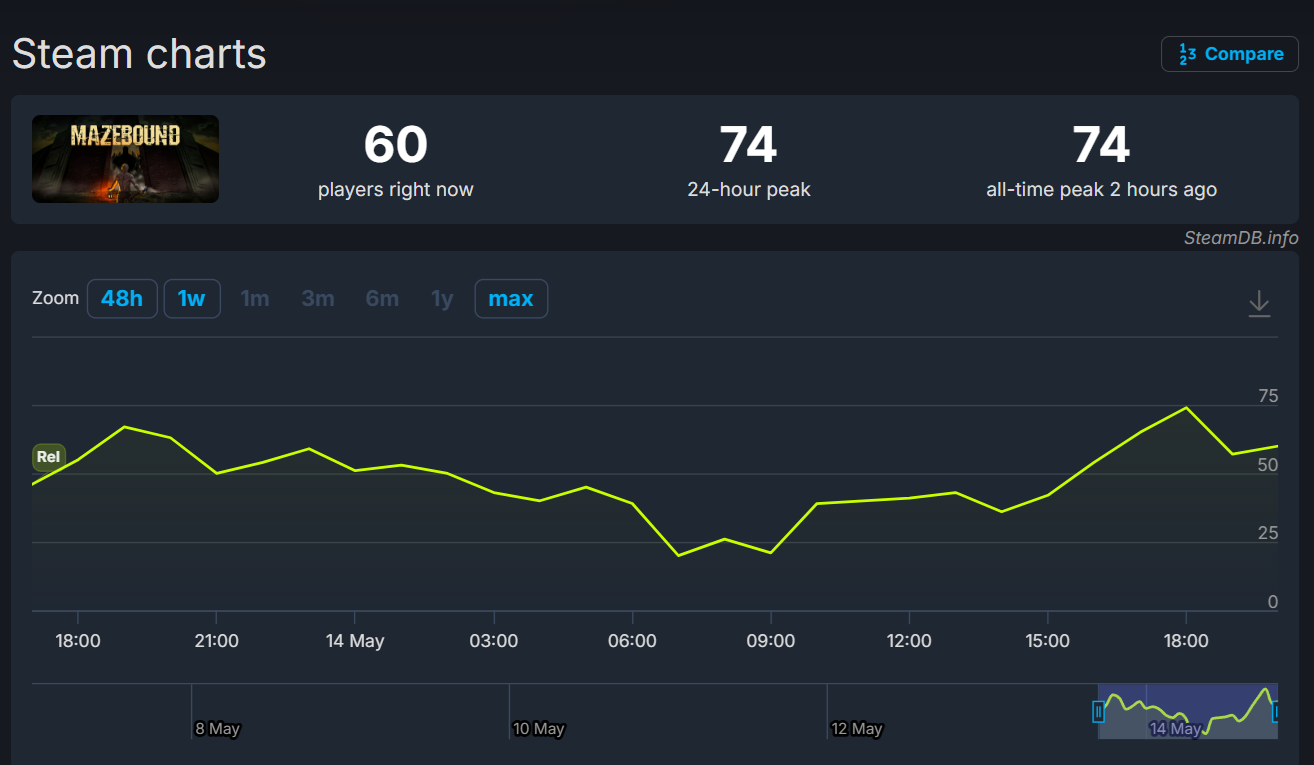Open the Mazebound game thumbnail
The image size is (1314, 765).
(125, 159)
